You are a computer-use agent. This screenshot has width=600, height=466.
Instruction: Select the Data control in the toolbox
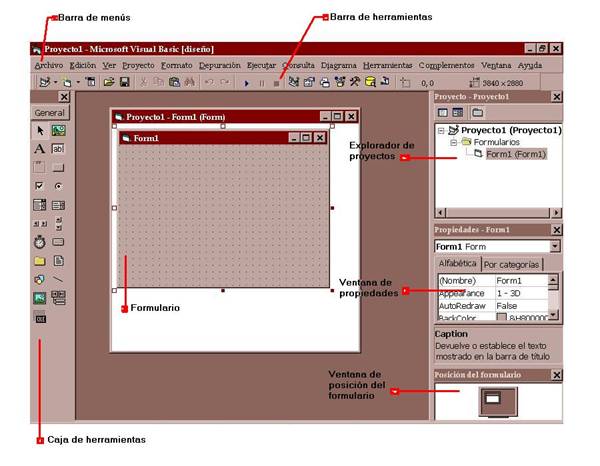58,298
